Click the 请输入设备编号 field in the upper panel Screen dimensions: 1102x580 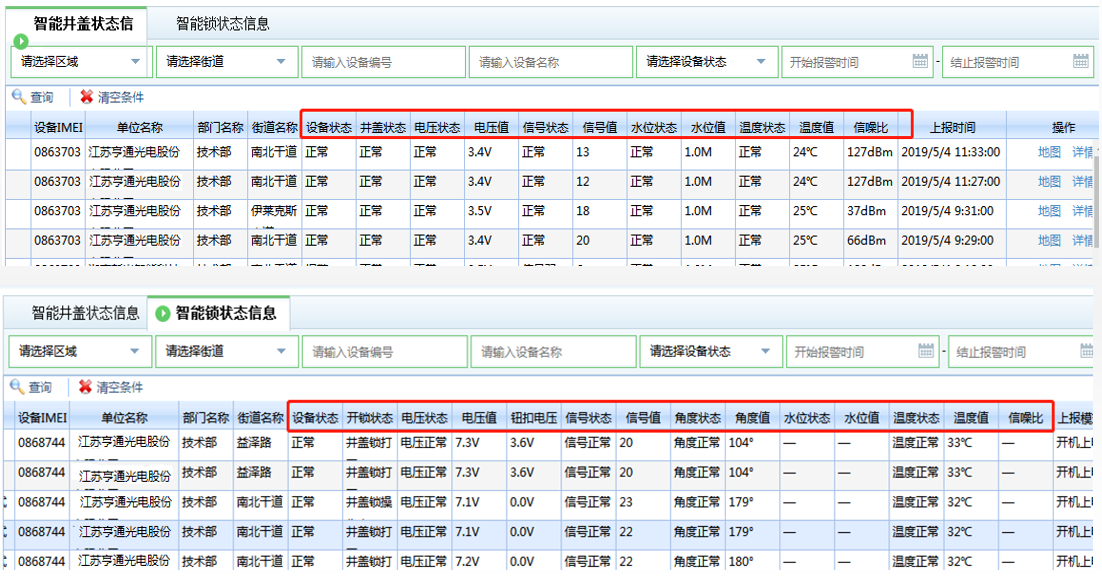tap(383, 62)
